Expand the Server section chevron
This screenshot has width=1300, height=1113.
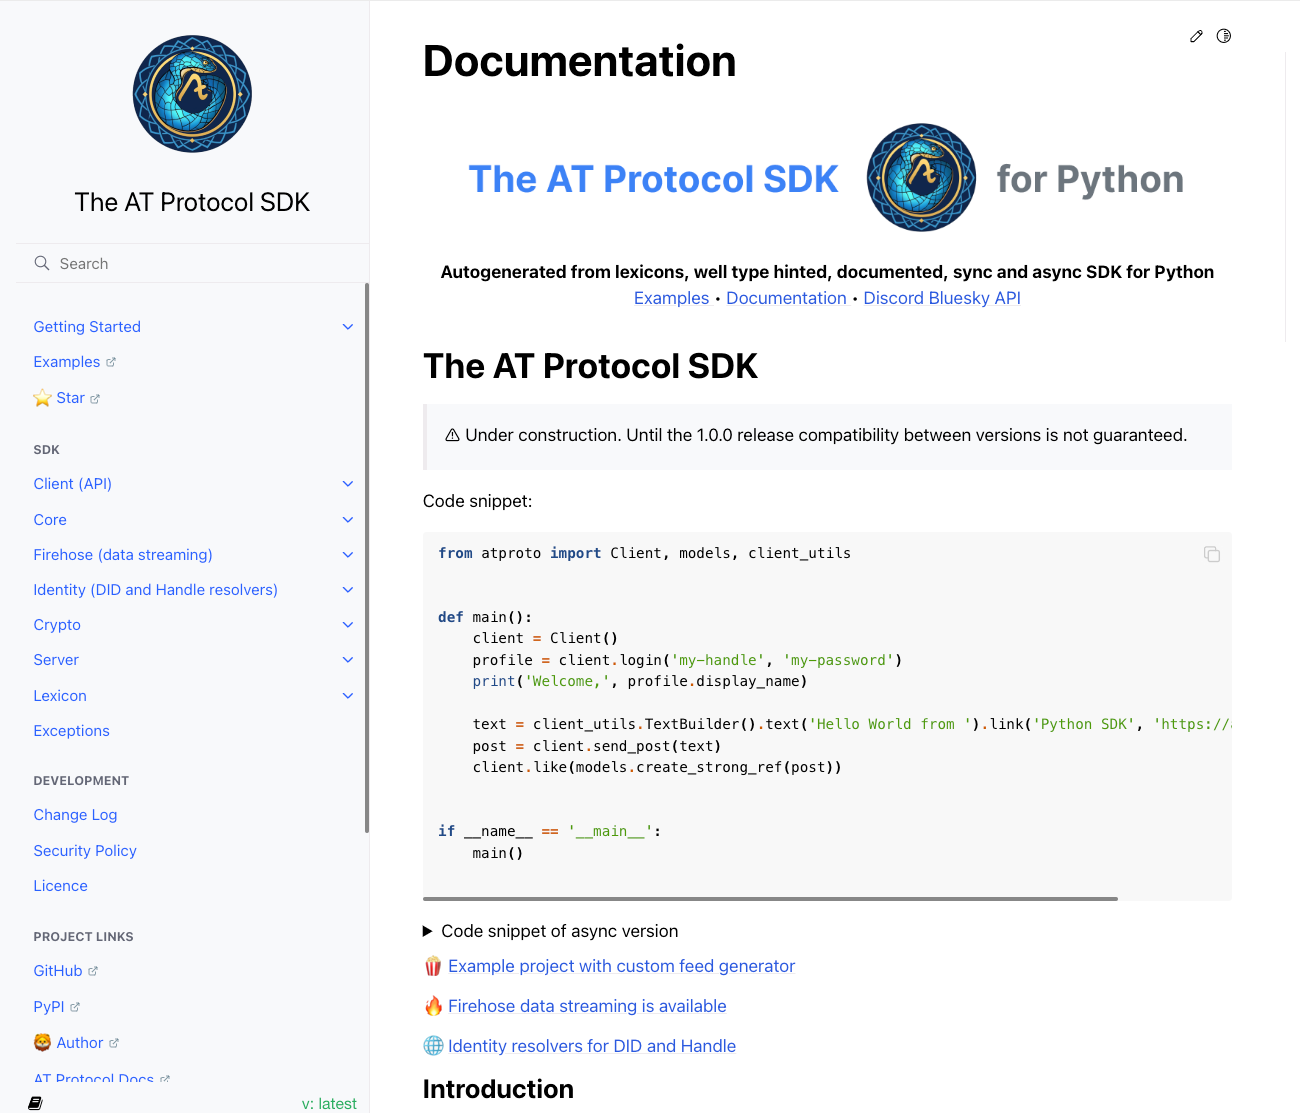(348, 660)
